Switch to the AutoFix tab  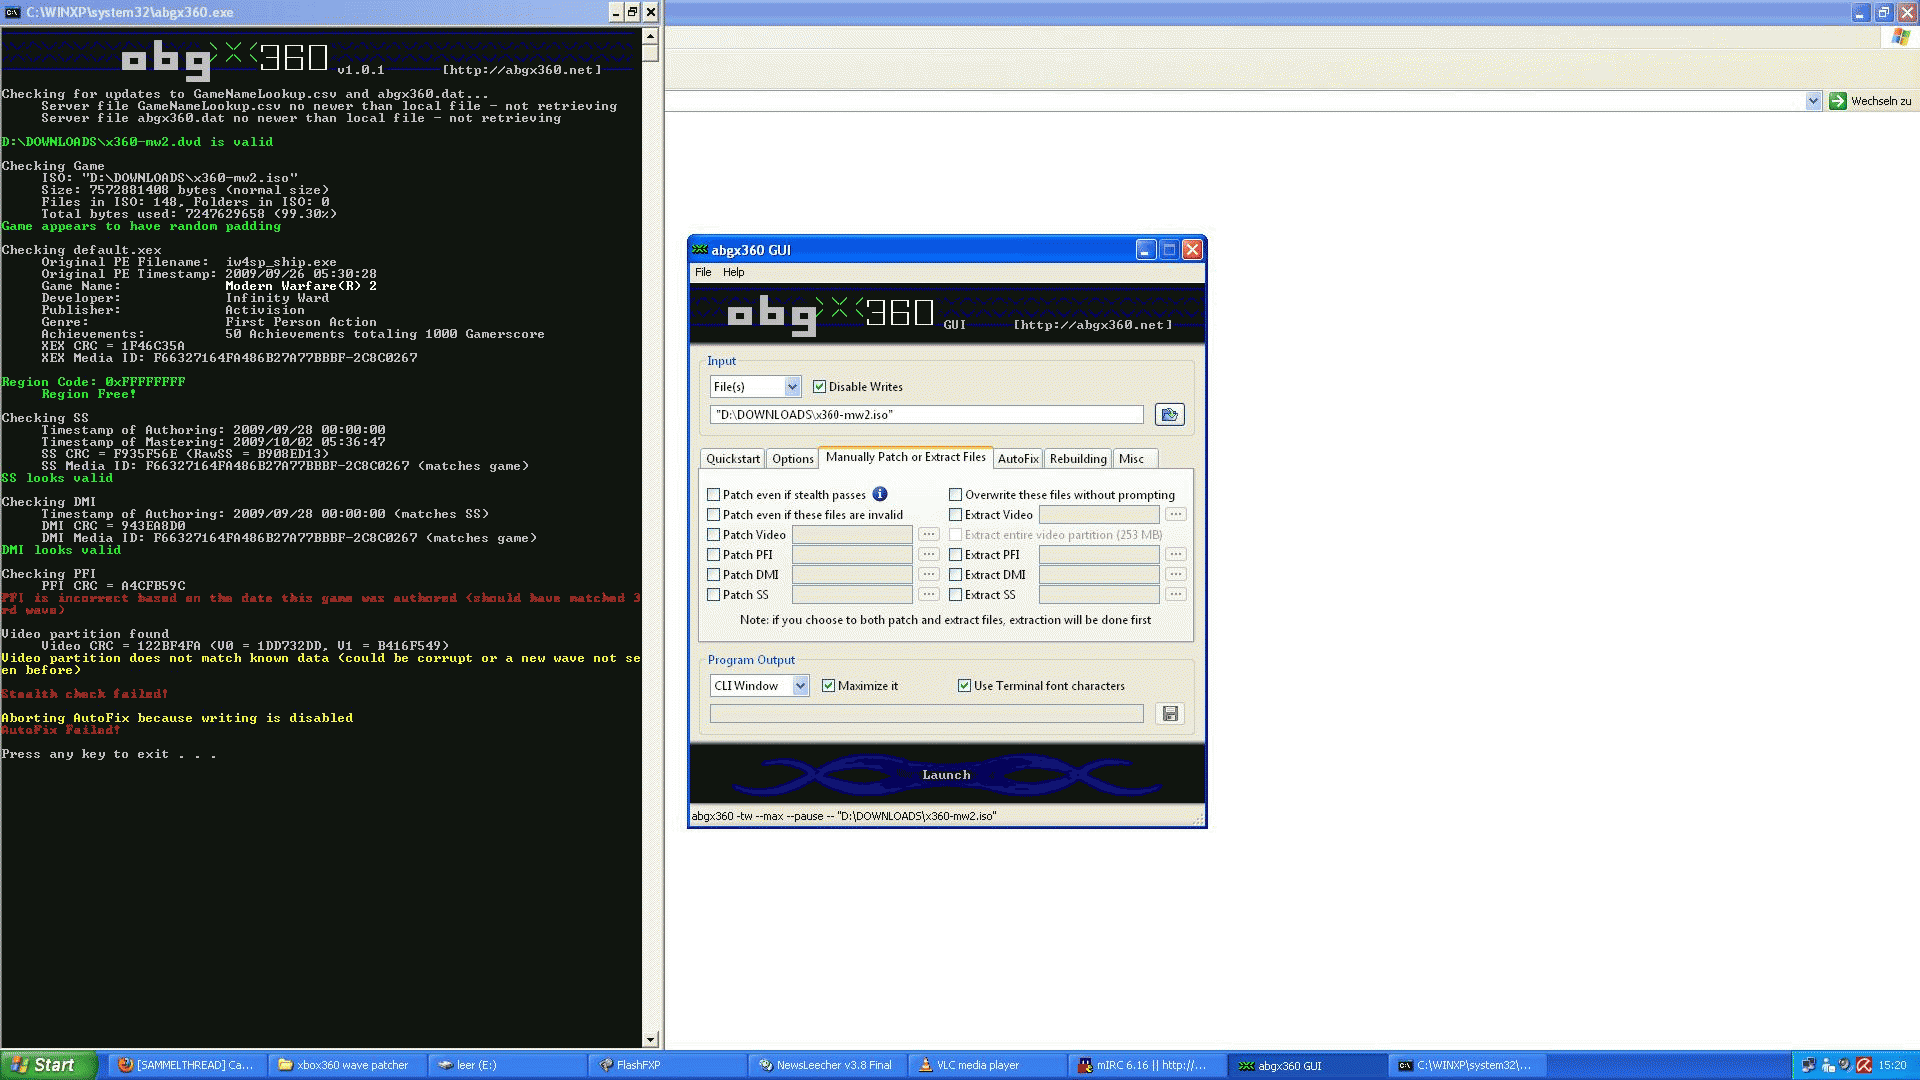1018,459
